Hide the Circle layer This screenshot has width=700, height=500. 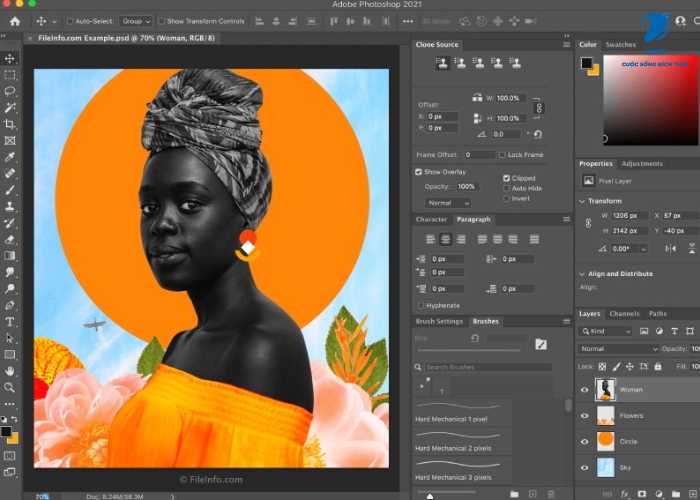pos(584,442)
